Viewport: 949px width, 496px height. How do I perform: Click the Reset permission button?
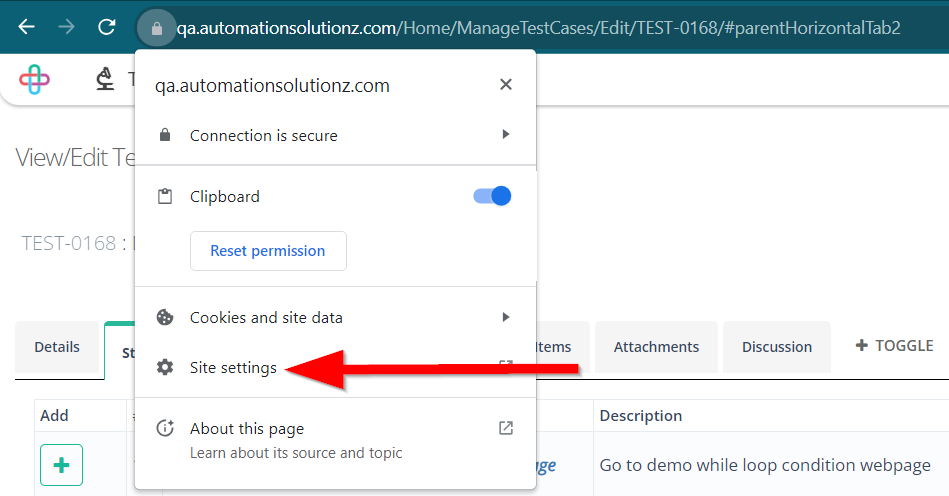(268, 251)
